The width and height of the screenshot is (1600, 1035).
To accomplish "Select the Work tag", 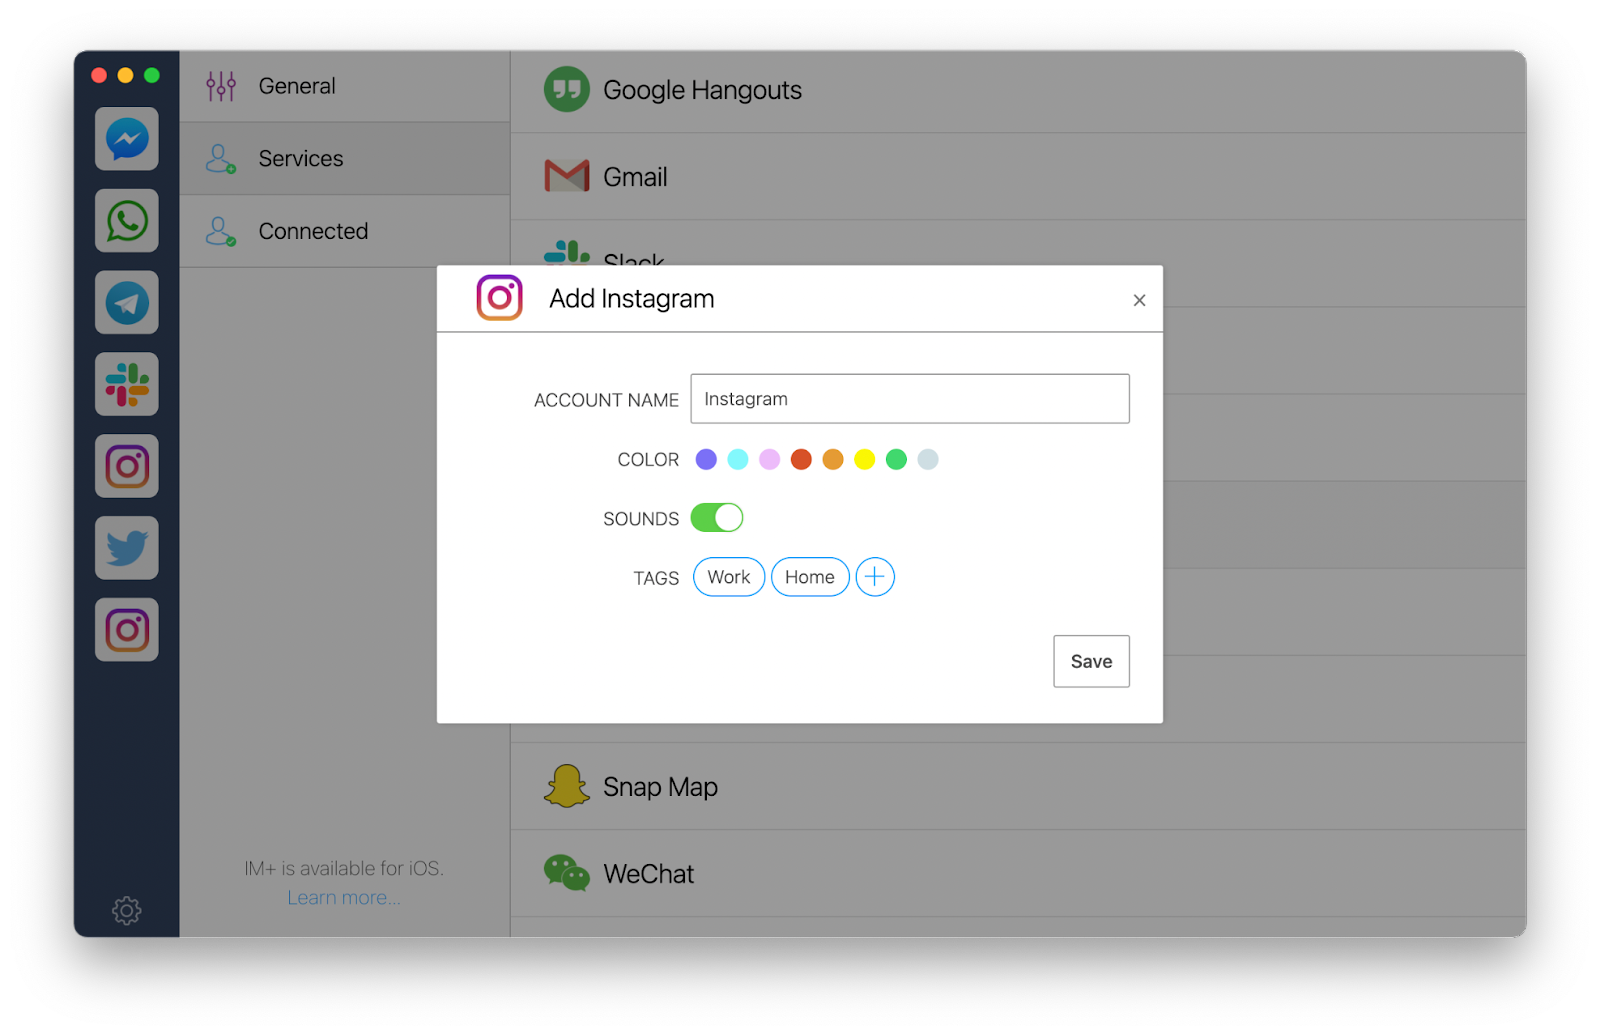I will (728, 577).
